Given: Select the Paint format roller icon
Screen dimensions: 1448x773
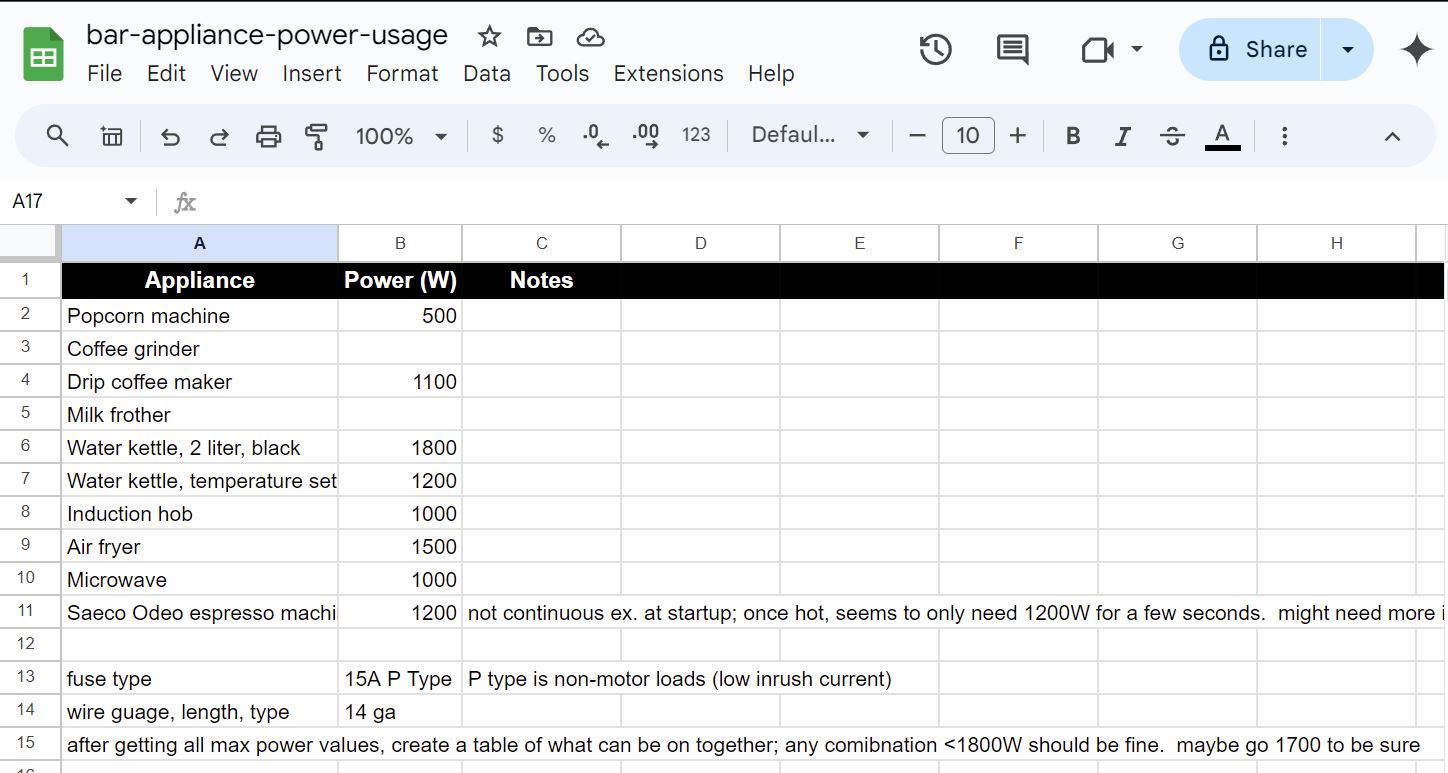Looking at the screenshot, I should [316, 136].
